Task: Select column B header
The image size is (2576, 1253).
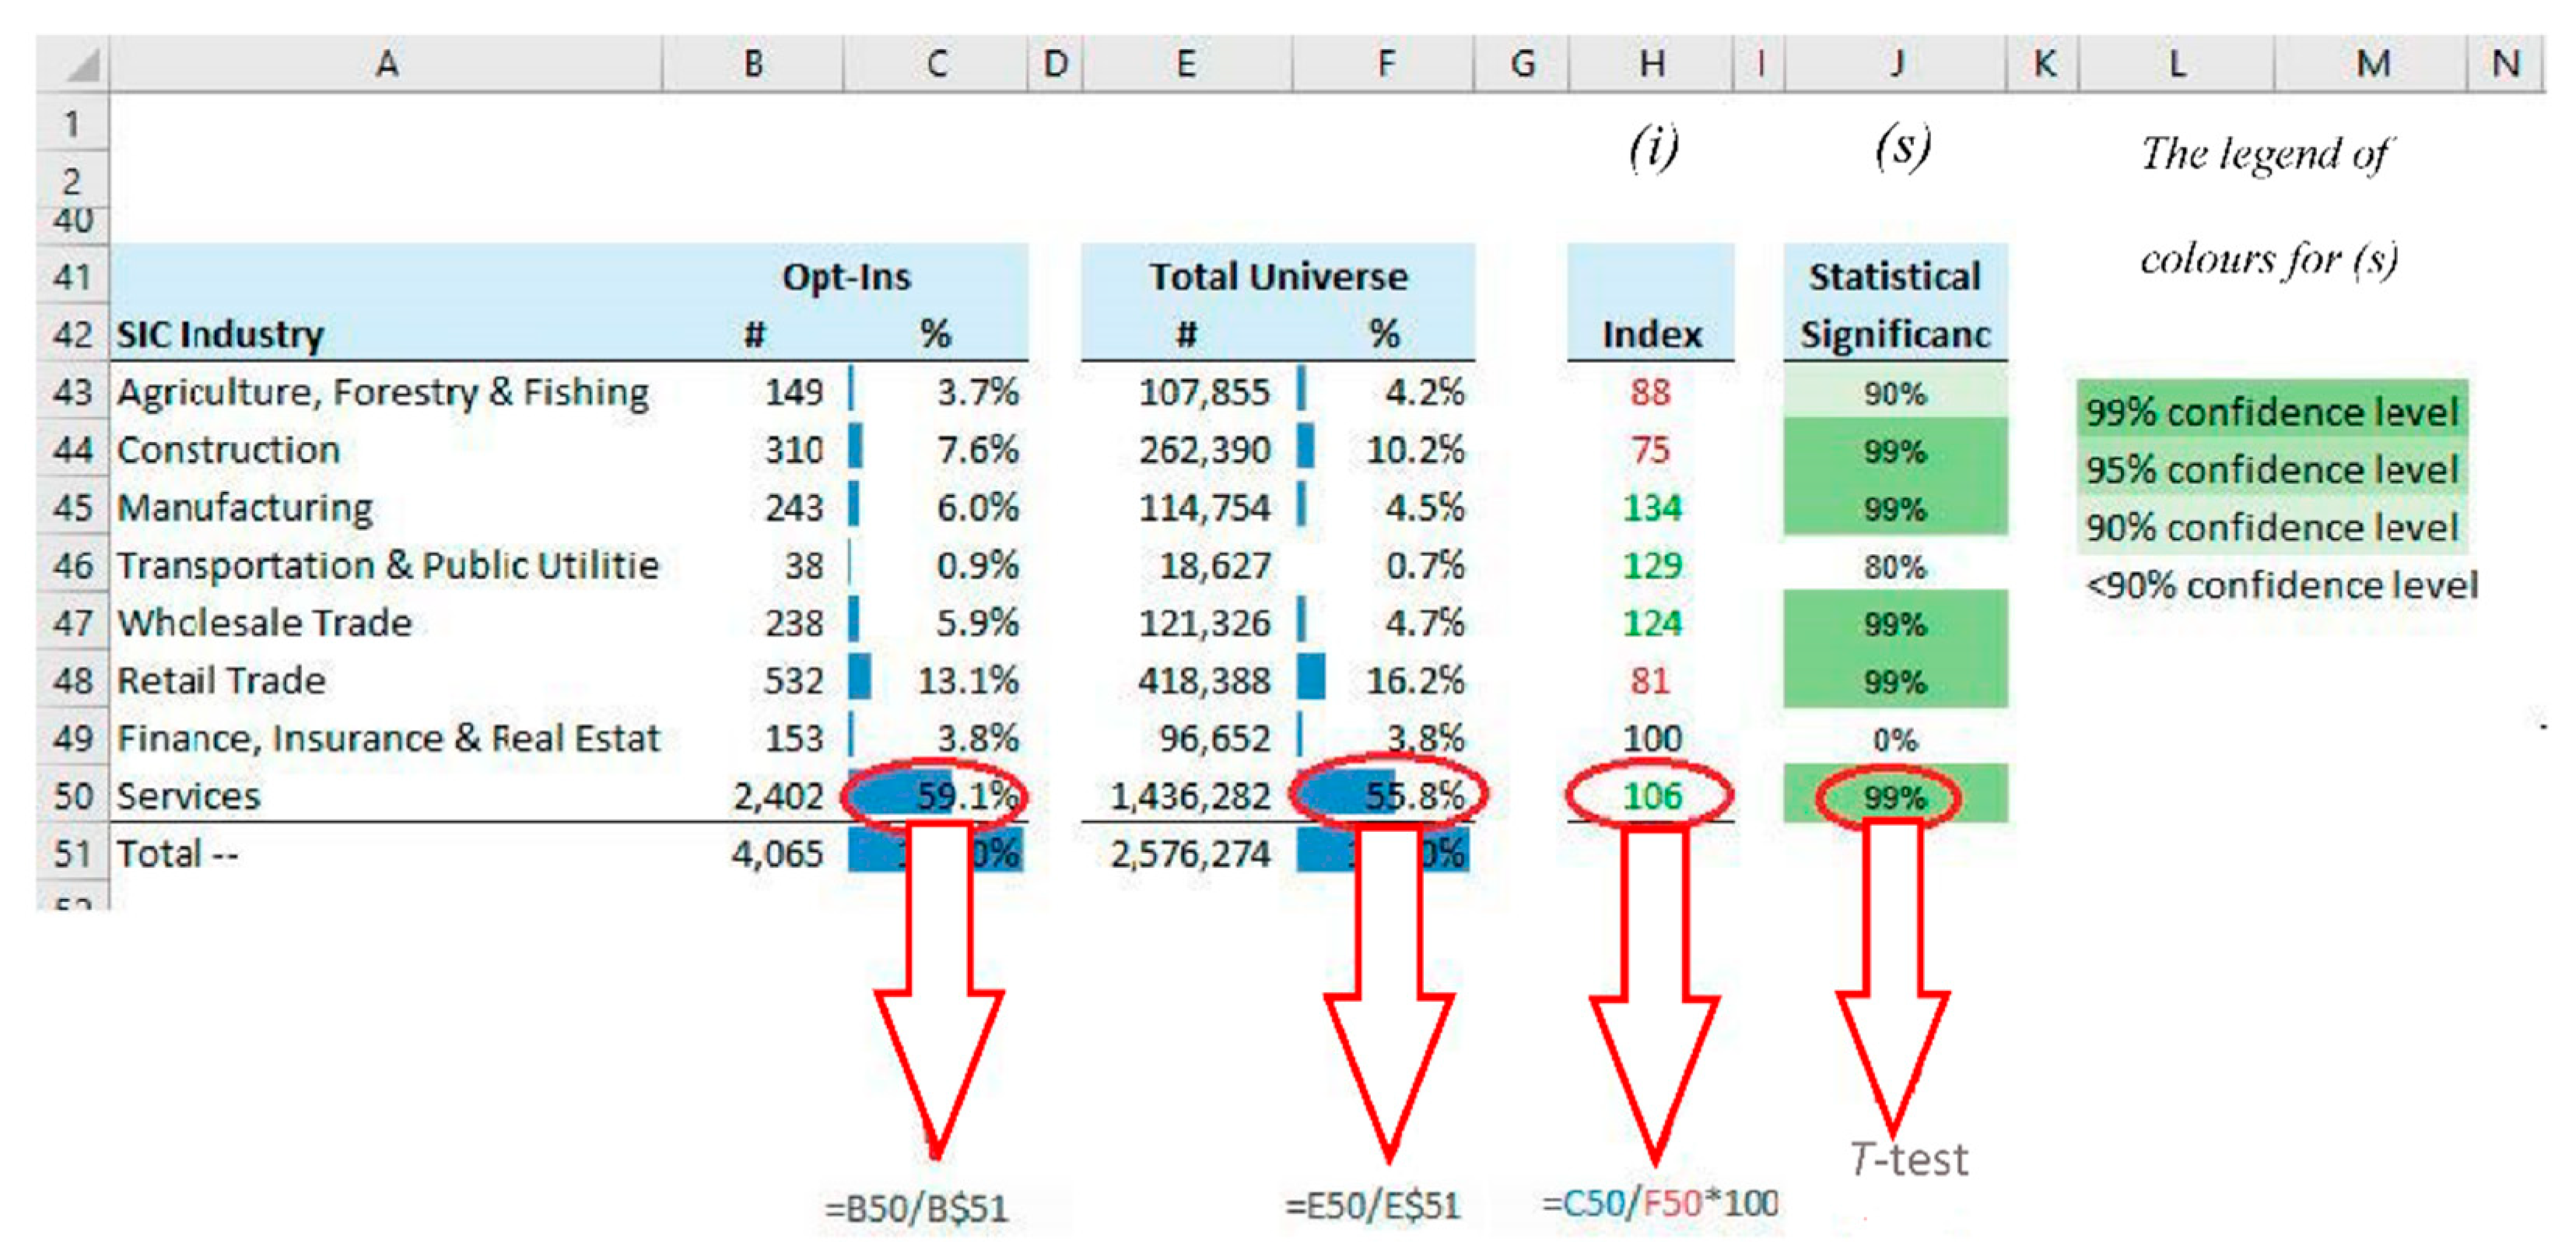Action: (753, 64)
